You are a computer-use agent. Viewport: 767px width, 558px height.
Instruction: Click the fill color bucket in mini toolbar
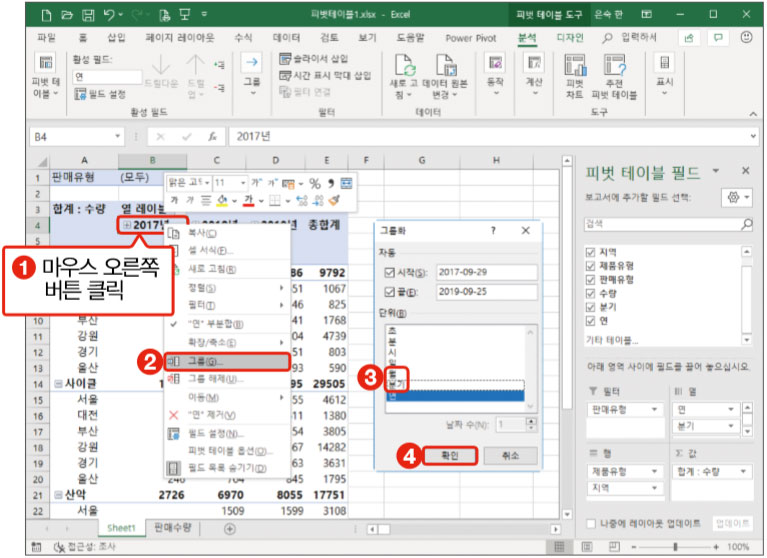point(223,200)
